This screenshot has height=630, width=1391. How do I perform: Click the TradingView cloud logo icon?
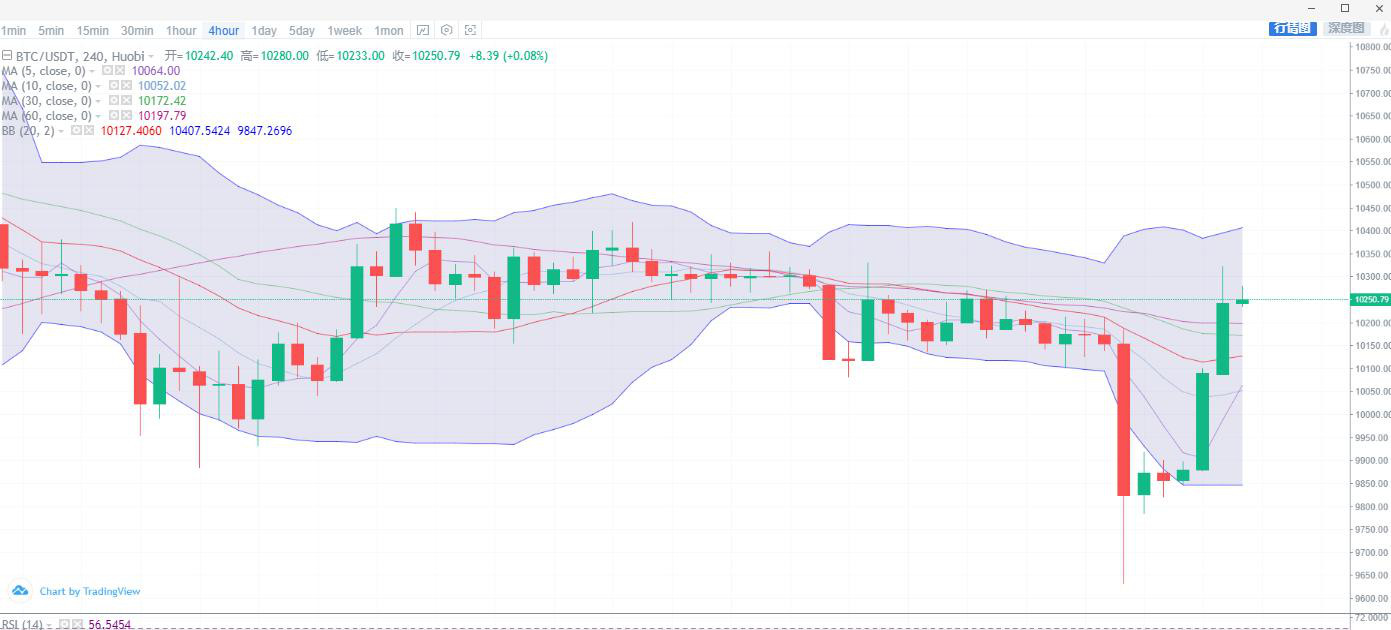tap(19, 591)
